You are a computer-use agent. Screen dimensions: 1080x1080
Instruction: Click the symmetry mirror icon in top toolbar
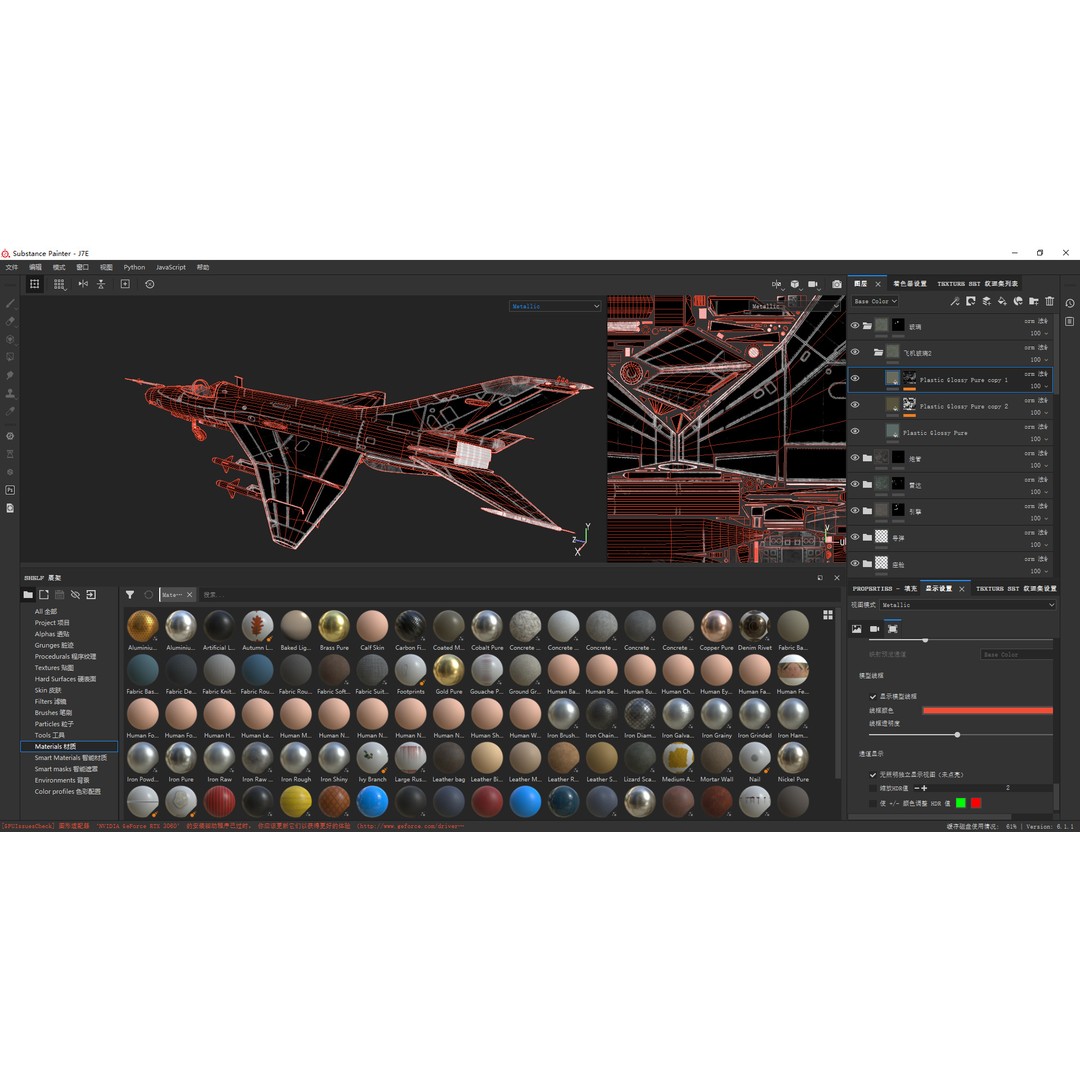[83, 284]
